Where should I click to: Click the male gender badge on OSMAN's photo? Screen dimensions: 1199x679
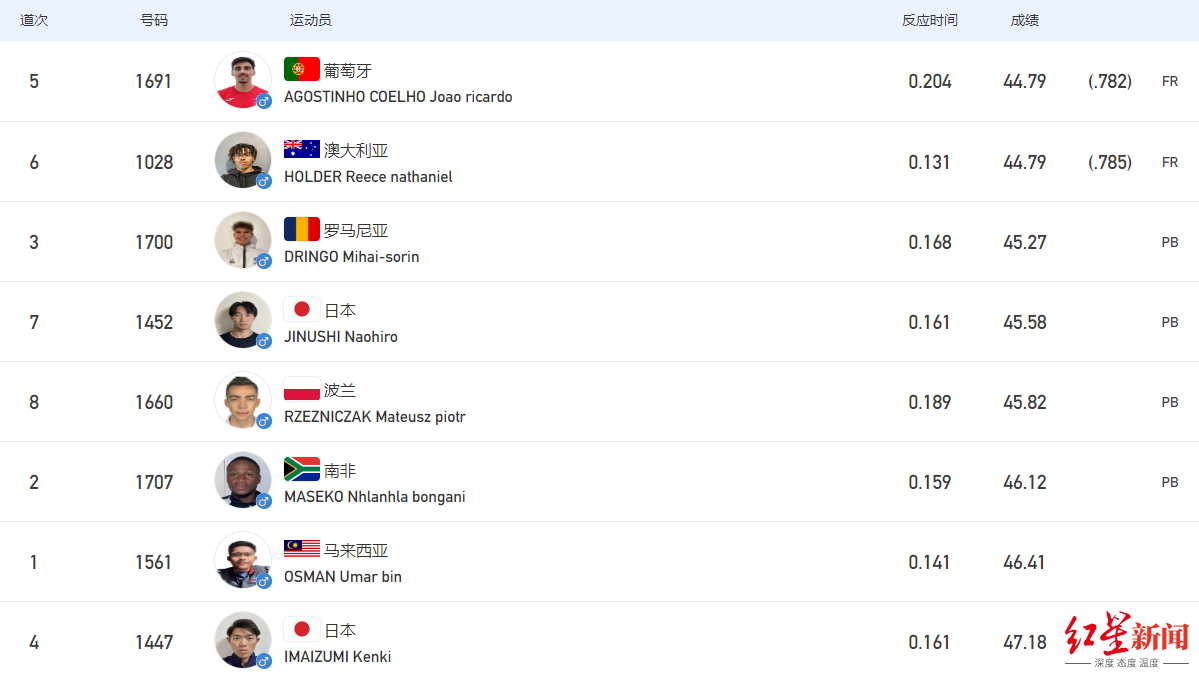click(264, 581)
